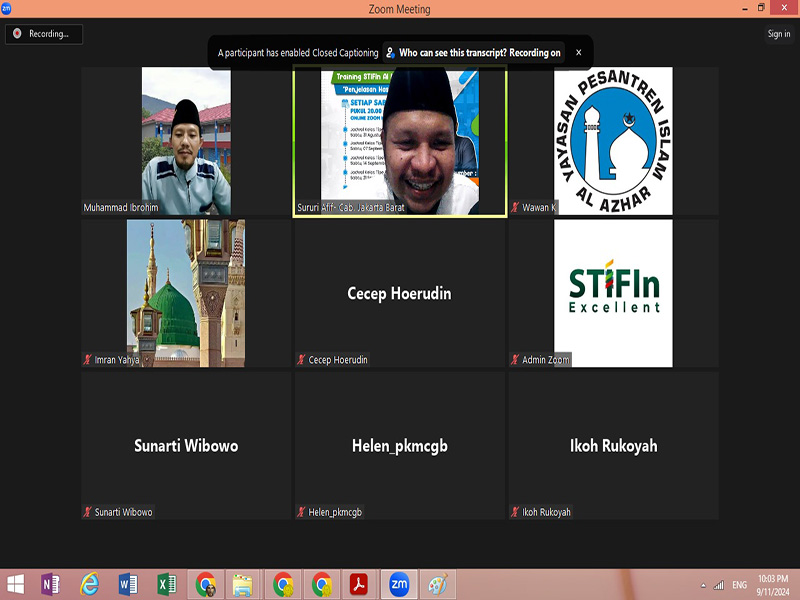Open Adobe Acrobat Reader from the taskbar
This screenshot has height=600, width=800.
[x=359, y=584]
